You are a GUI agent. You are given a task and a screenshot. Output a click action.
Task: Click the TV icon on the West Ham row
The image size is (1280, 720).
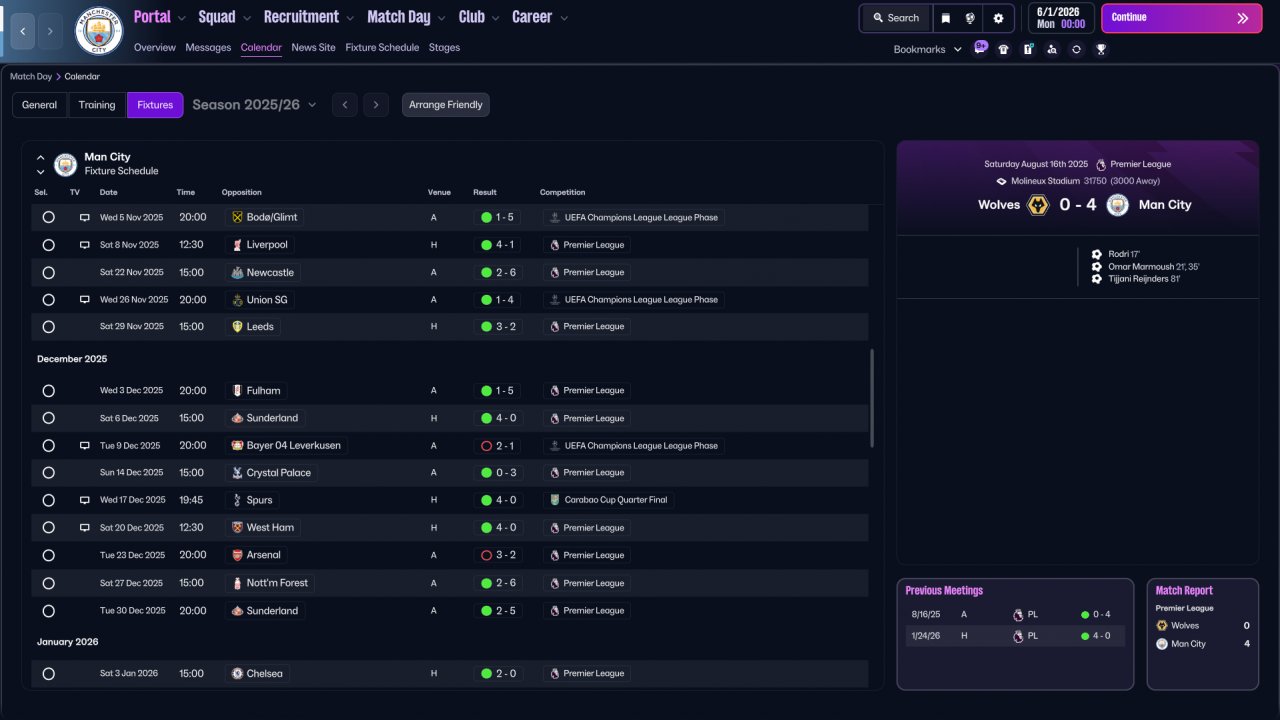85,528
